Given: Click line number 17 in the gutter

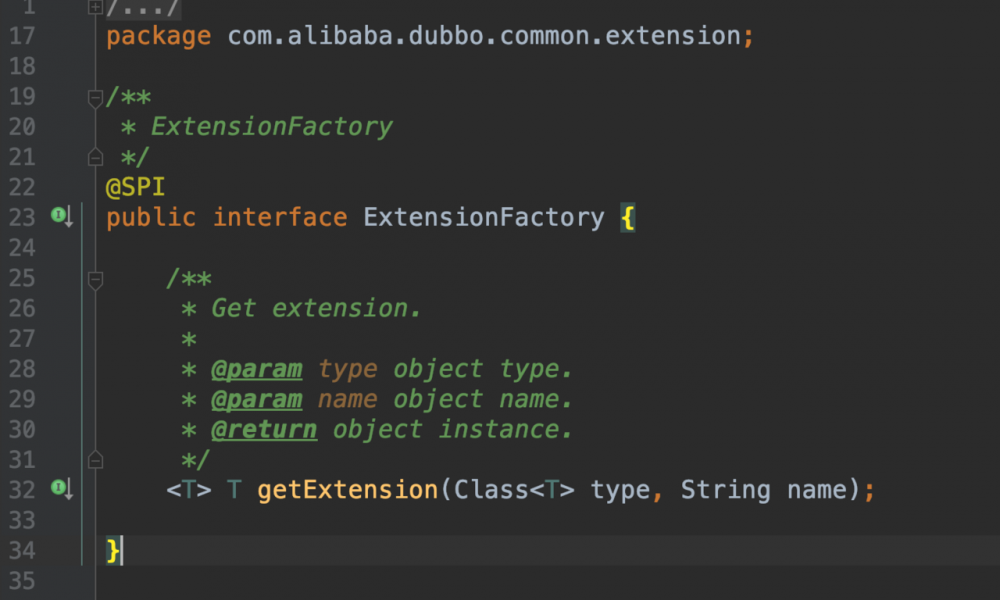Looking at the screenshot, I should (22, 37).
